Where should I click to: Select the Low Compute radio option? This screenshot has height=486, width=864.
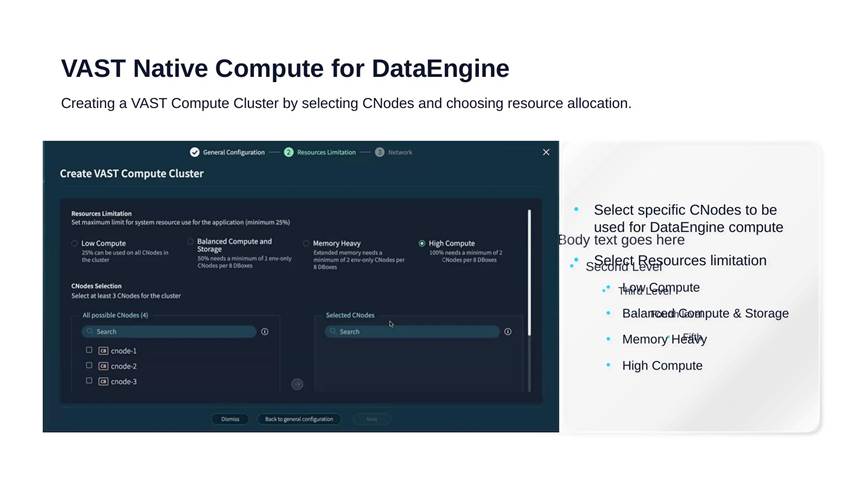pyautogui.click(x=74, y=243)
